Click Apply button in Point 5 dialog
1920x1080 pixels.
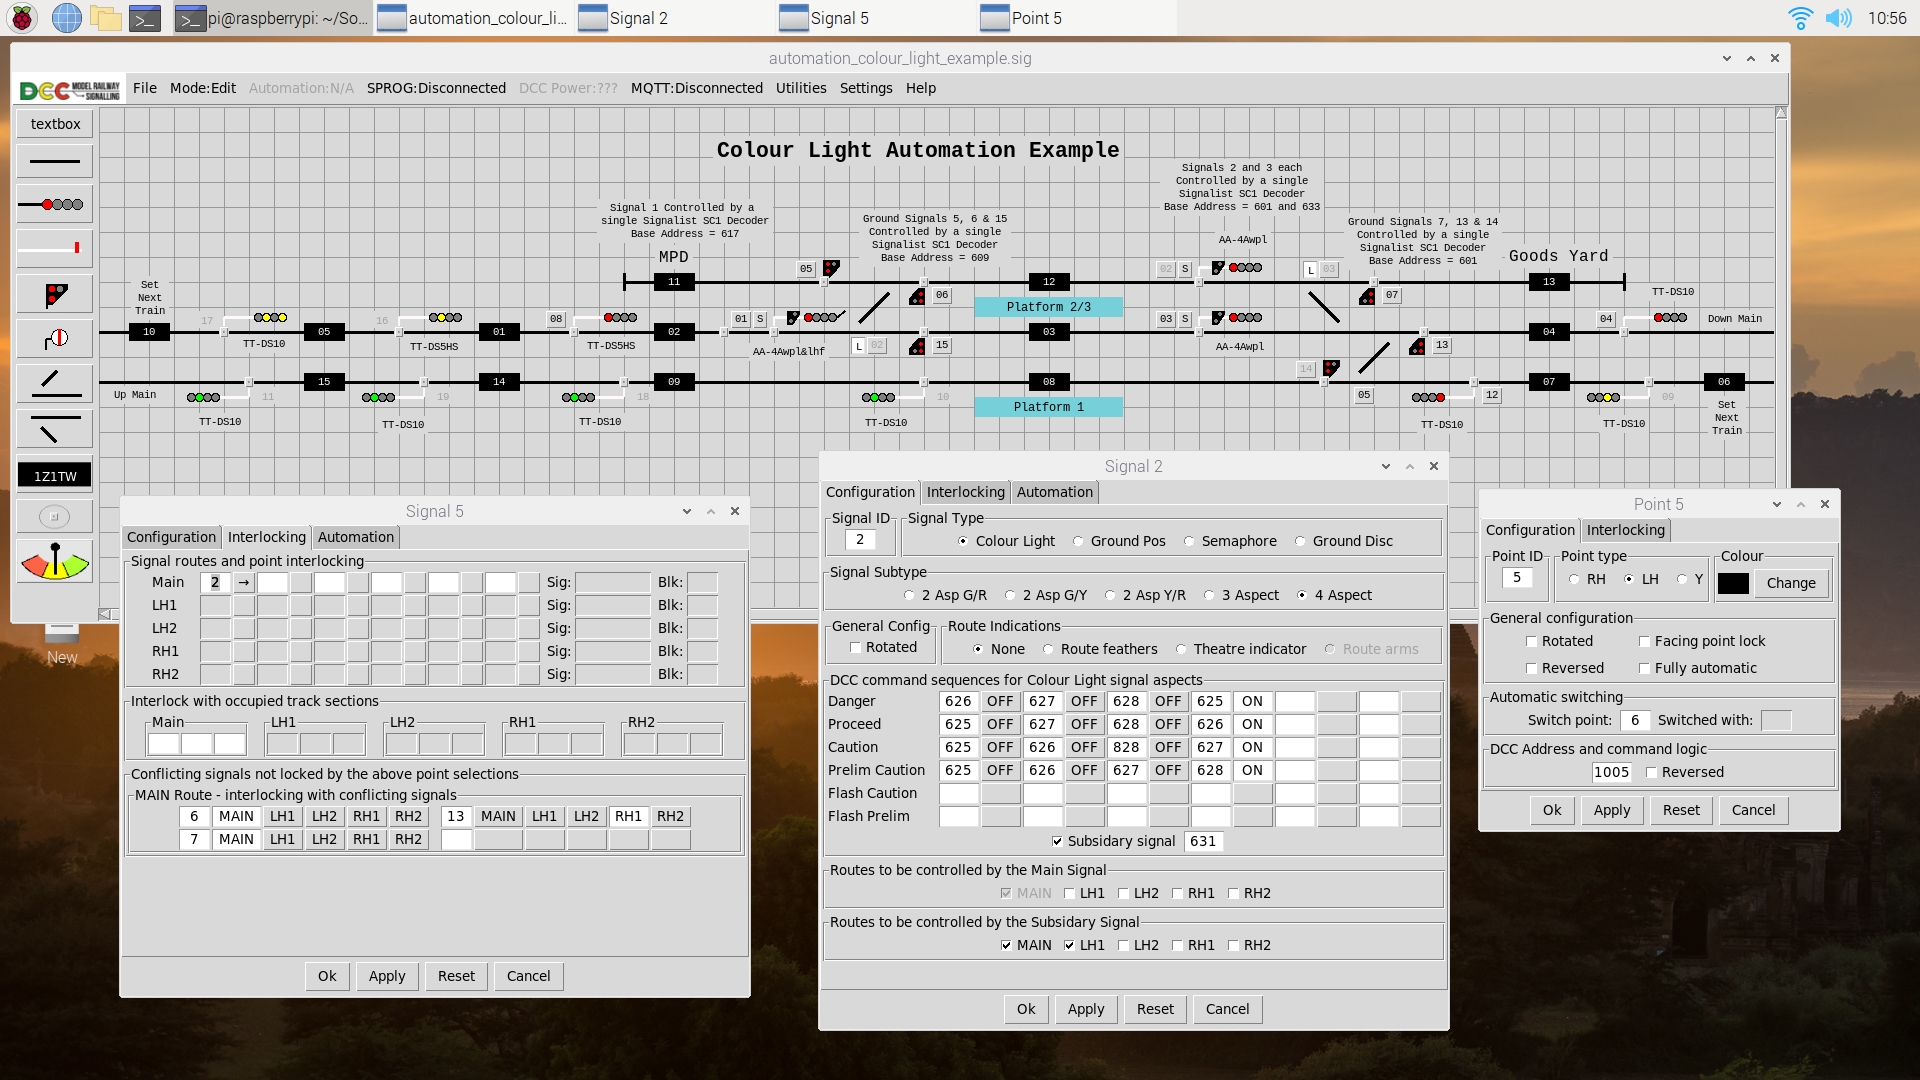1611,808
